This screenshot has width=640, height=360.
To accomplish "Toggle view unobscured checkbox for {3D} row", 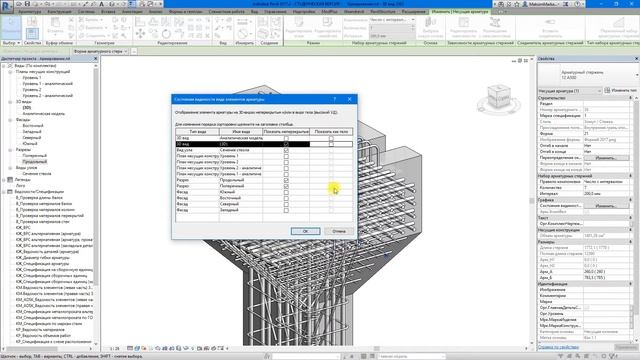I will pos(286,144).
